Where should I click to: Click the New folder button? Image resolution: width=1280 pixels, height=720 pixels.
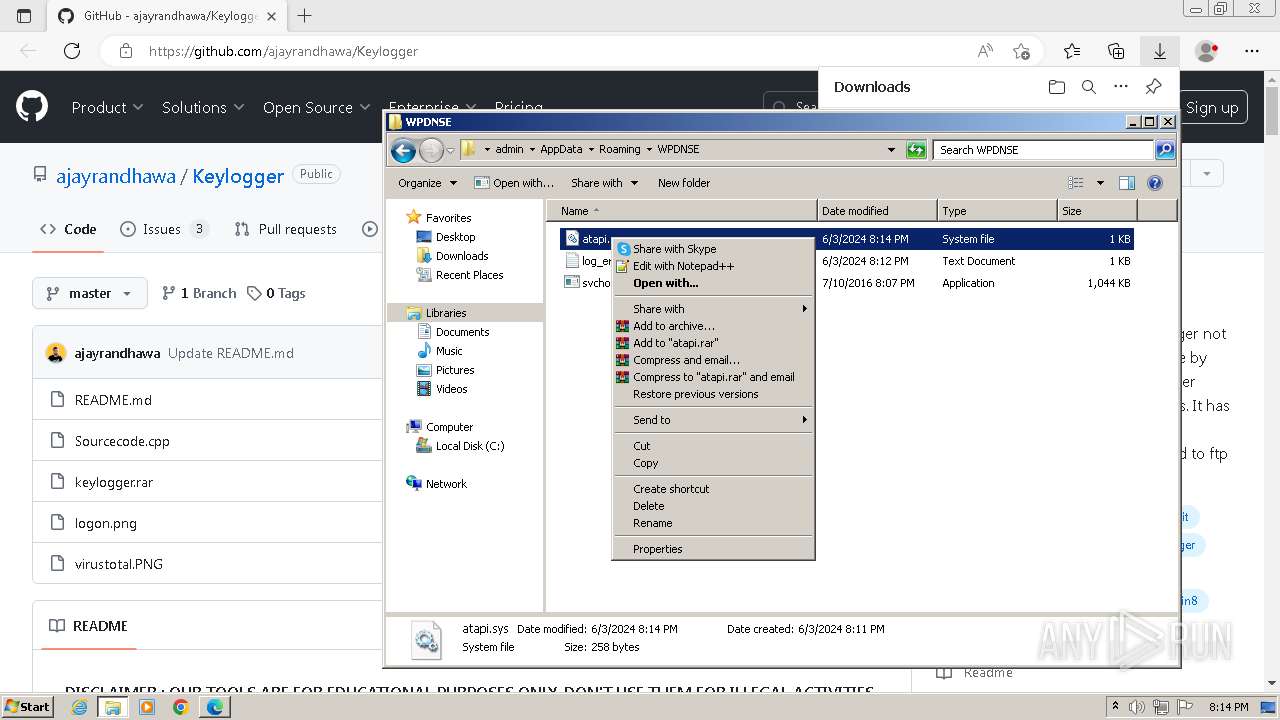[684, 183]
